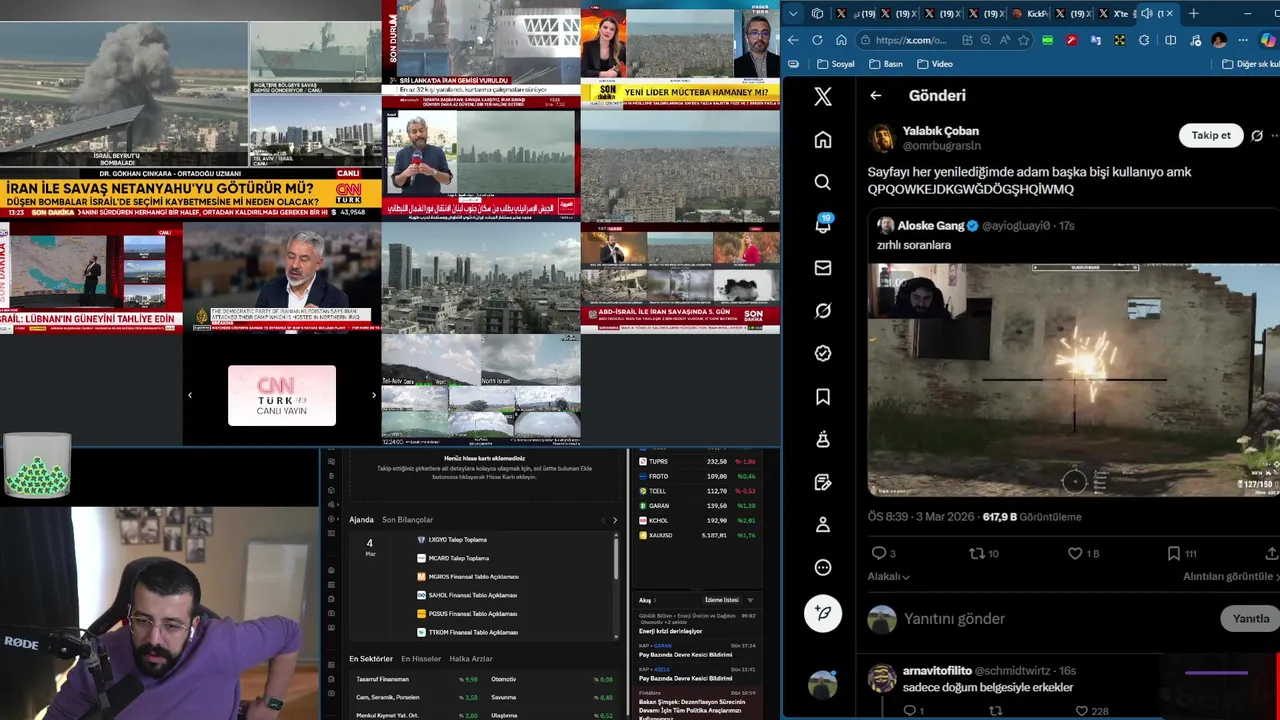This screenshot has width=1280, height=720.
Task: Click the translate extension icon in toolbar
Action: point(1095,40)
